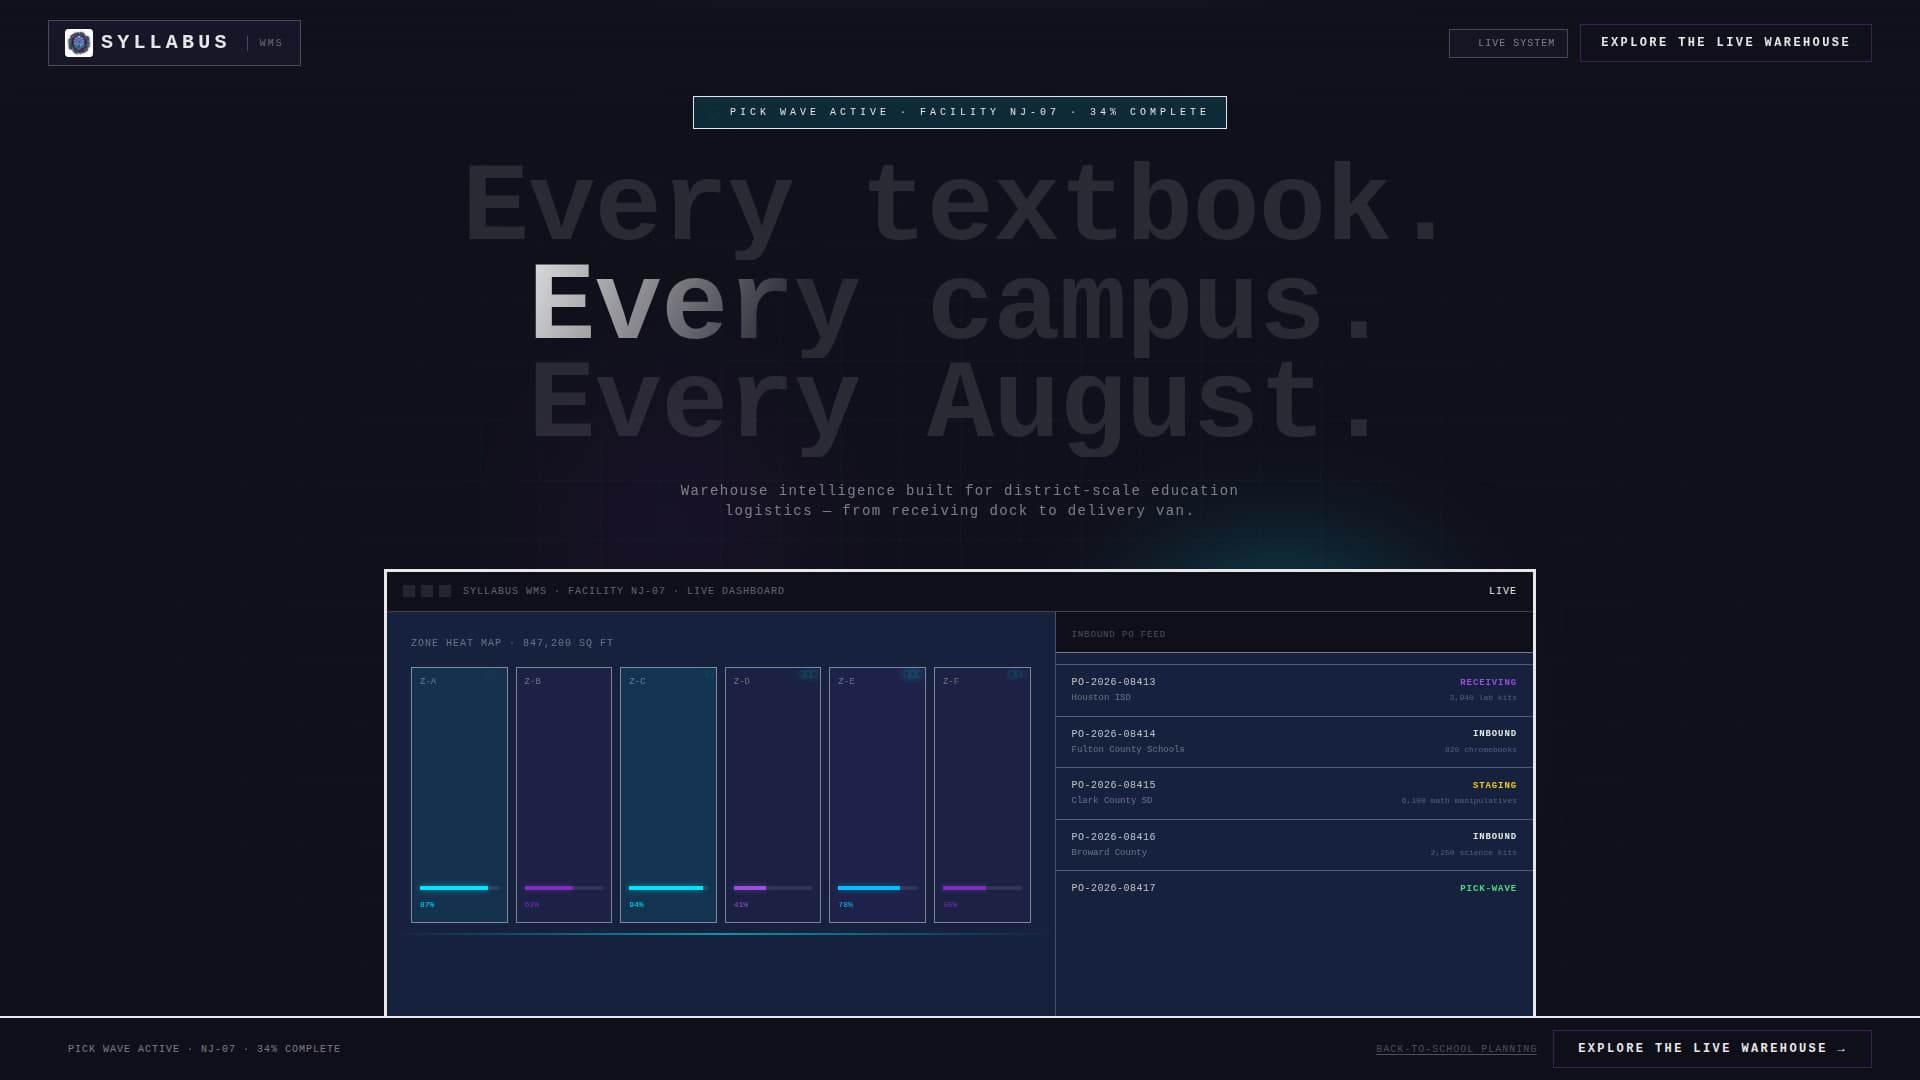The height and width of the screenshot is (1080, 1920).
Task: Click the Broward County district name
Action: (1109, 852)
